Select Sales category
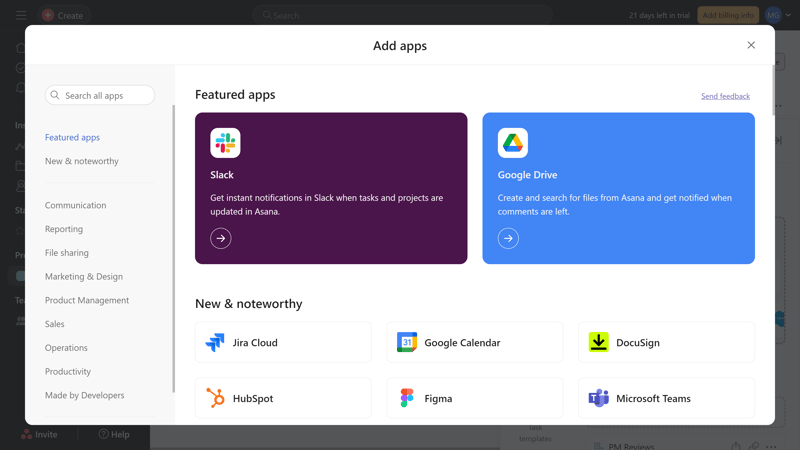The width and height of the screenshot is (800, 450). [55, 324]
